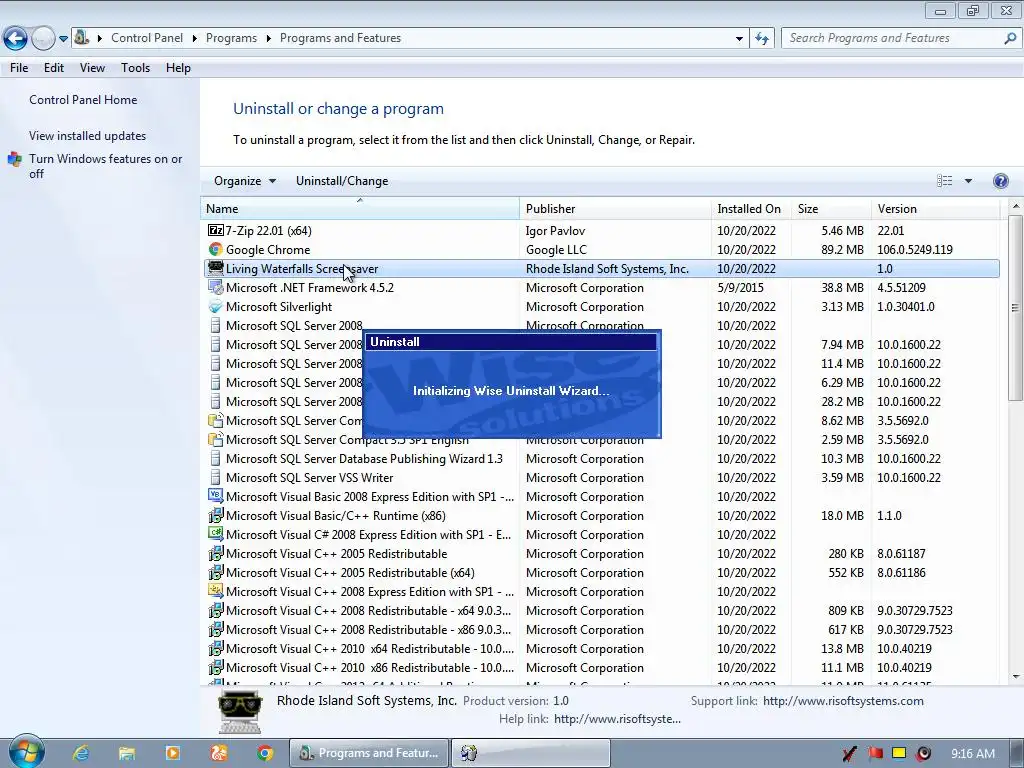Viewport: 1024px width, 768px height.
Task: Click the Refresh button beside address bar
Action: [761, 39]
